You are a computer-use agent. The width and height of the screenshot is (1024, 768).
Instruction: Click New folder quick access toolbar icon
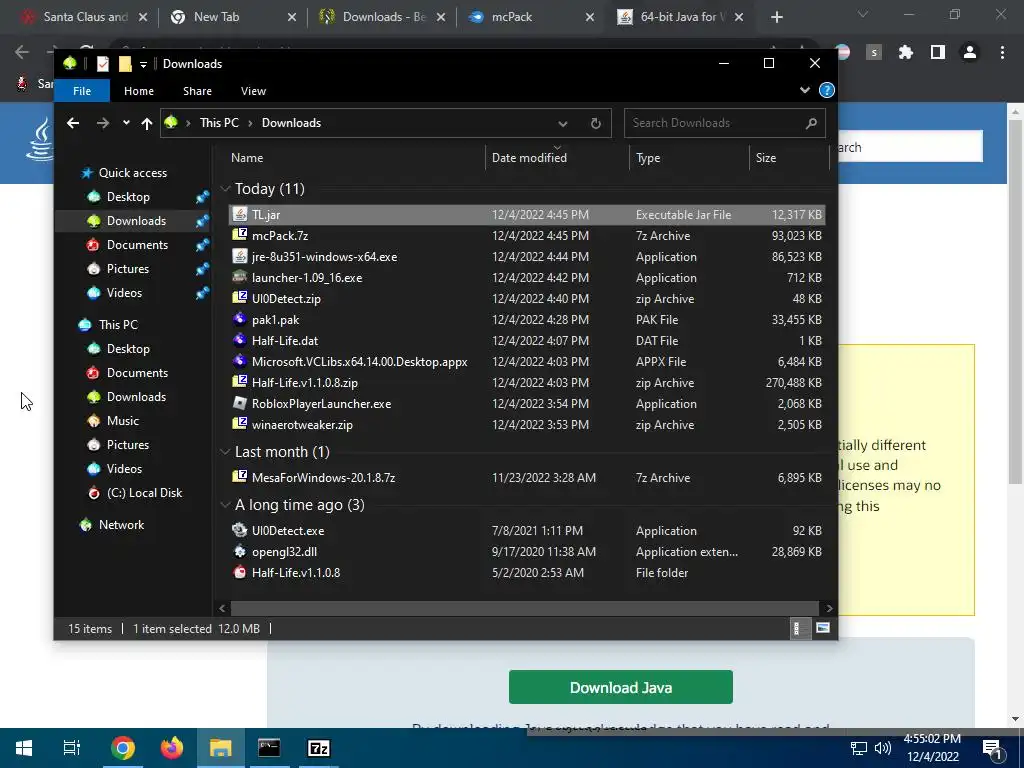pyautogui.click(x=125, y=63)
